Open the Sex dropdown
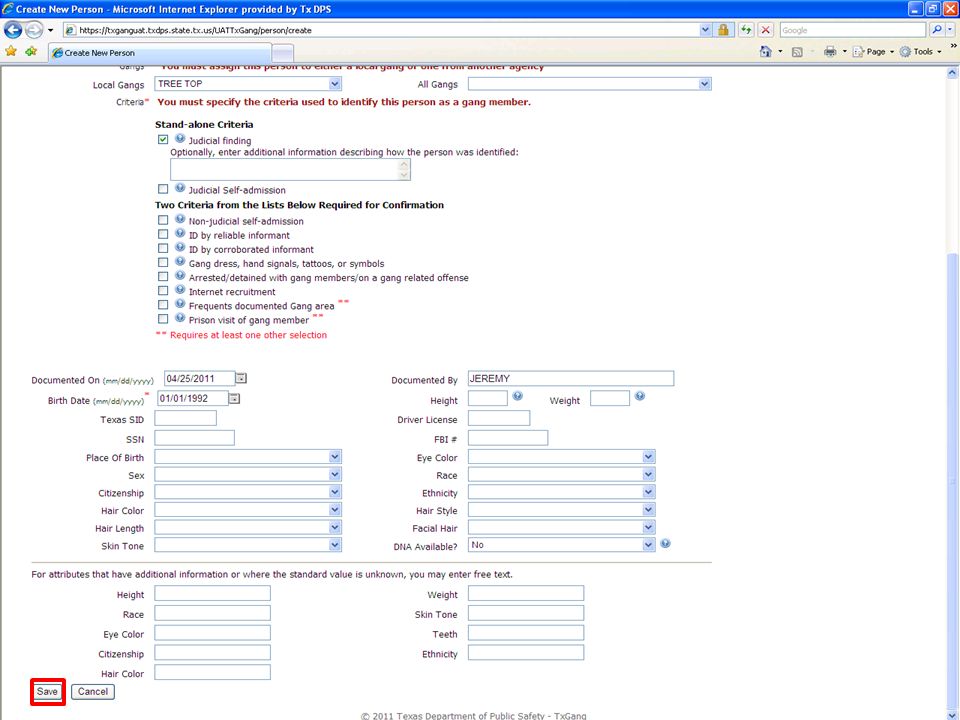The image size is (960, 720). tap(248, 474)
